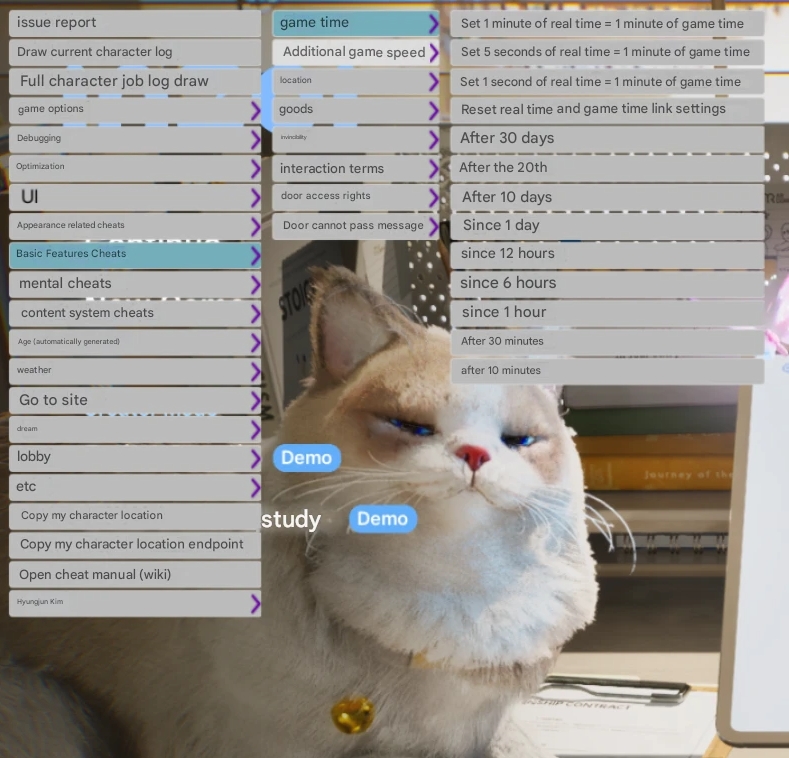This screenshot has height=758, width=789.
Task: Click the chevron icon on goods row
Action: pyautogui.click(x=433, y=110)
